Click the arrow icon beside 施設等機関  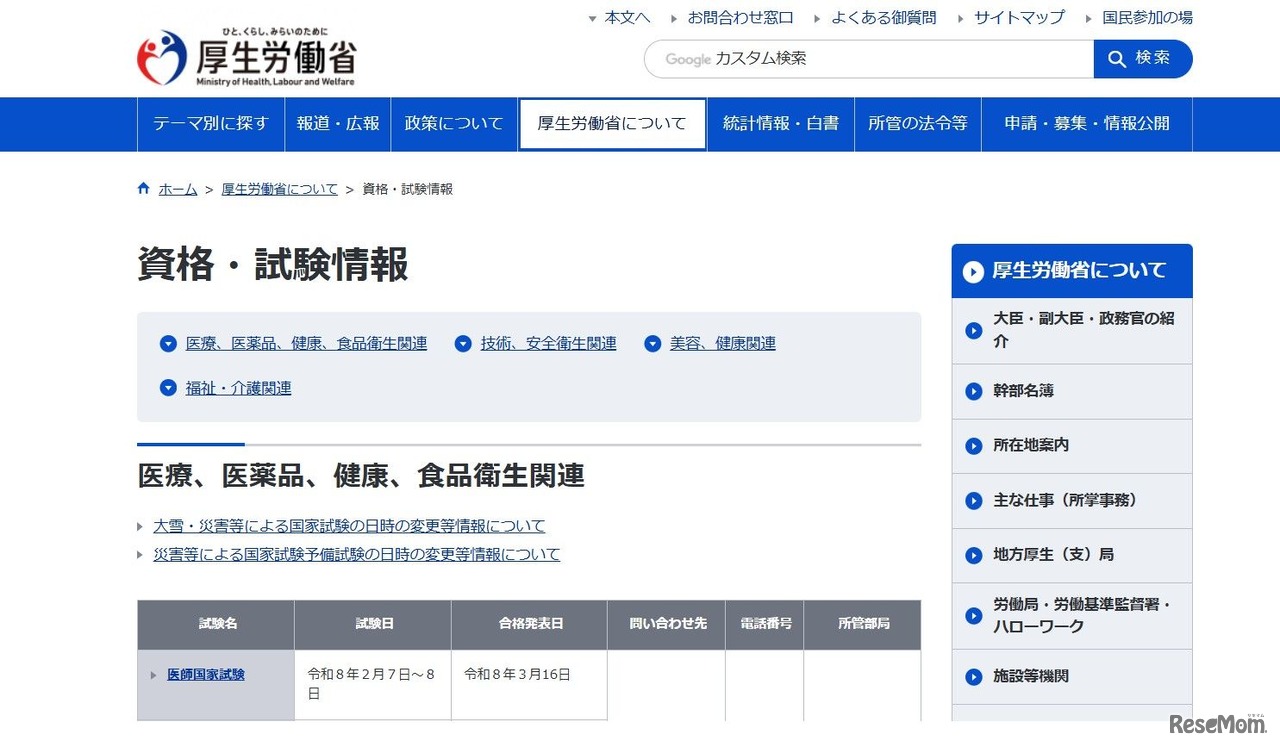point(973,676)
